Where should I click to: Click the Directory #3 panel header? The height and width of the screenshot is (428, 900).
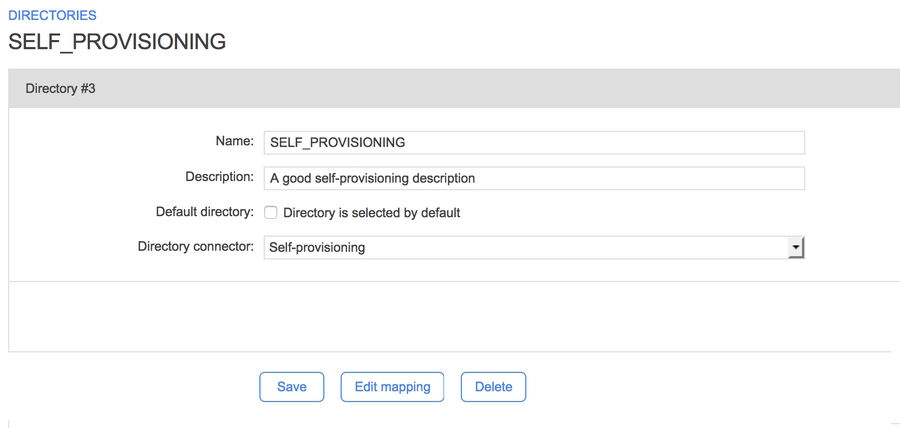point(60,89)
